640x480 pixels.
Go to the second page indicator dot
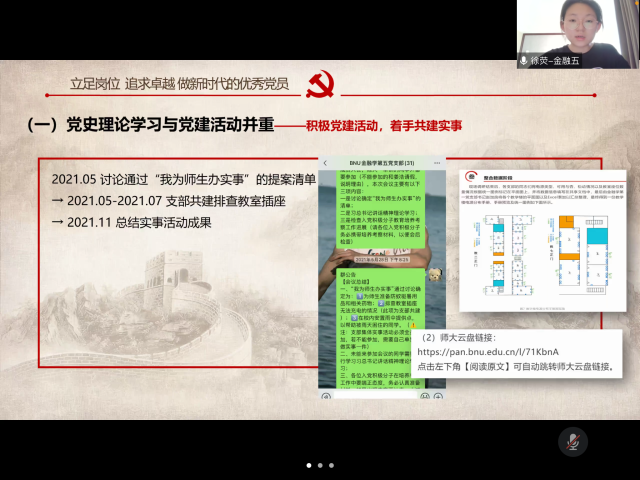[x=320, y=465]
